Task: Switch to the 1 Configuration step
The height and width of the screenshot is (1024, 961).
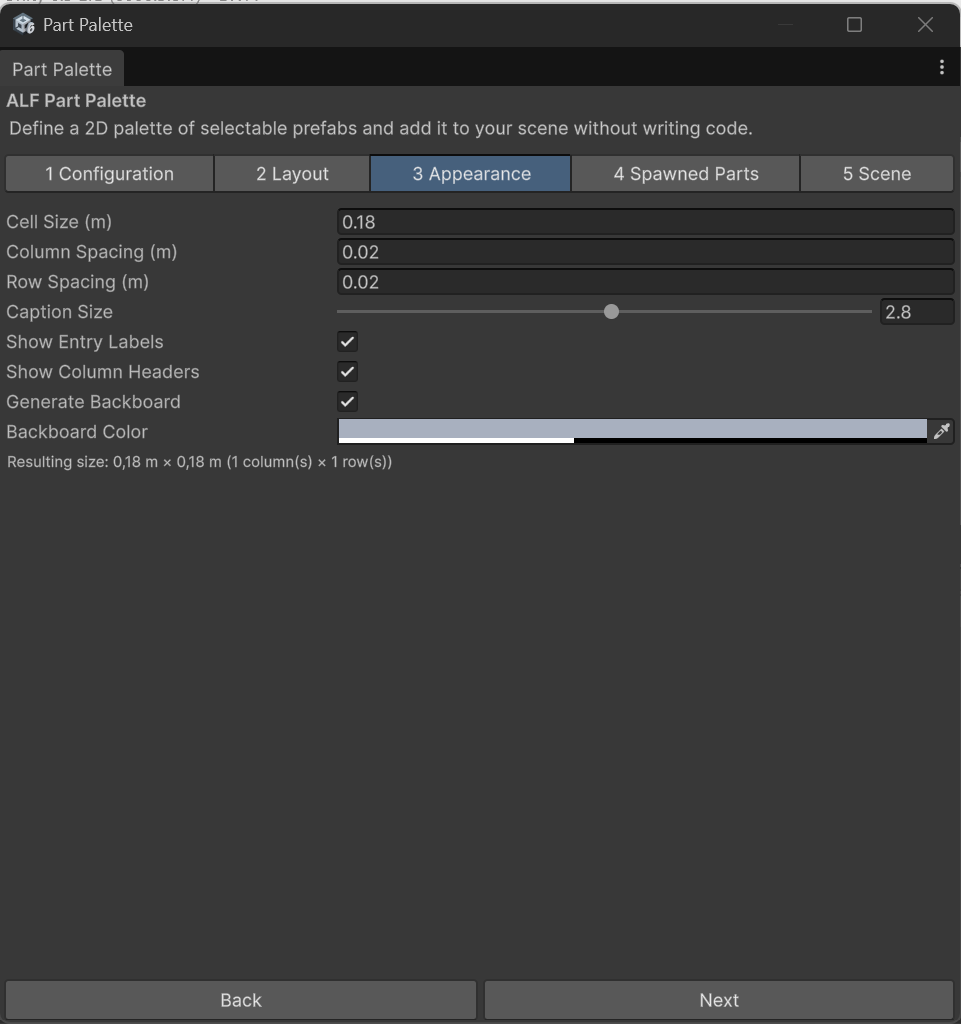Action: pos(110,174)
